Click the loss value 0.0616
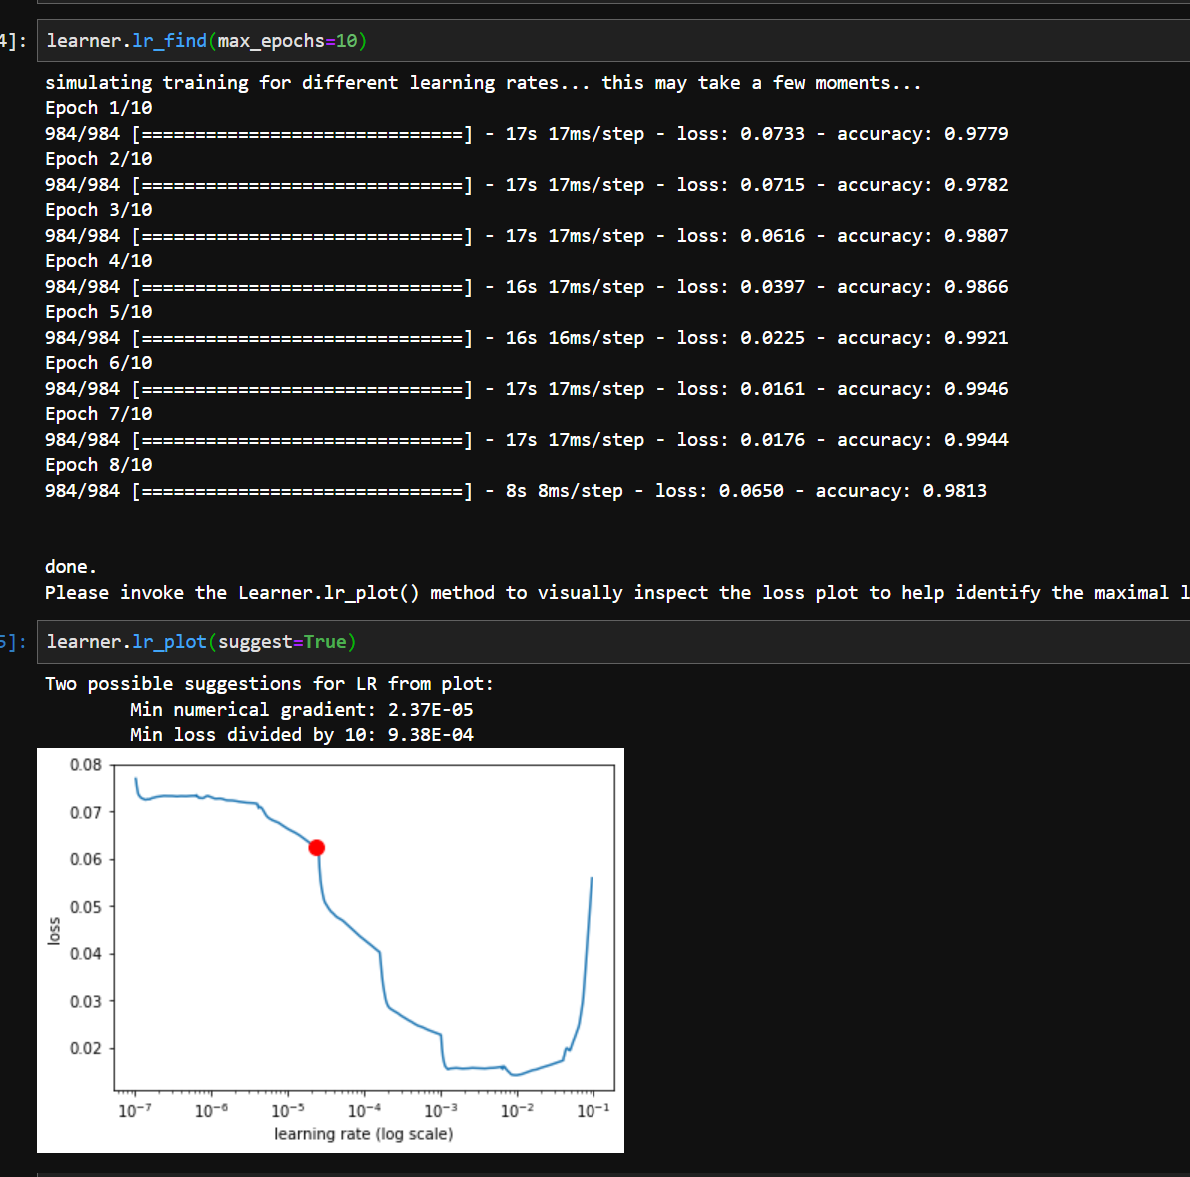1190x1177 pixels. [x=773, y=235]
